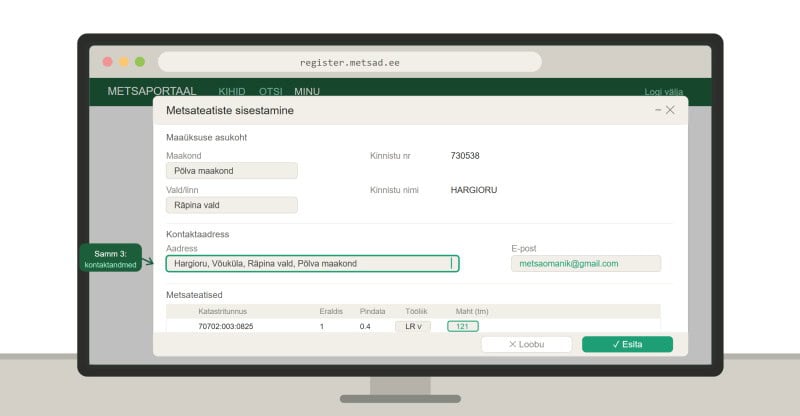Click the Maht field showing 121
Viewport: 800px width, 416px height.
pyautogui.click(x=463, y=326)
